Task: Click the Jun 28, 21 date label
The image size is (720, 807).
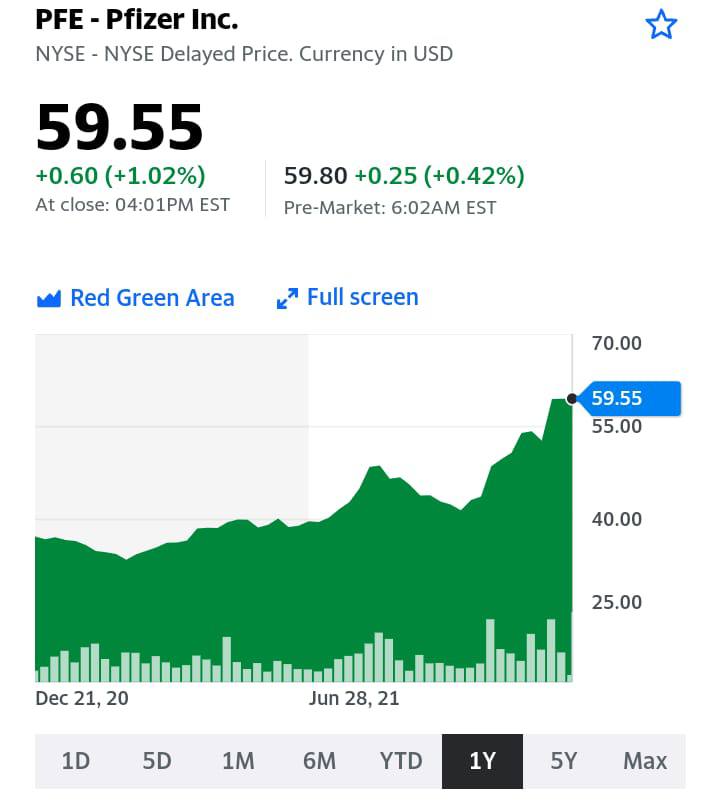Action: pyautogui.click(x=354, y=698)
